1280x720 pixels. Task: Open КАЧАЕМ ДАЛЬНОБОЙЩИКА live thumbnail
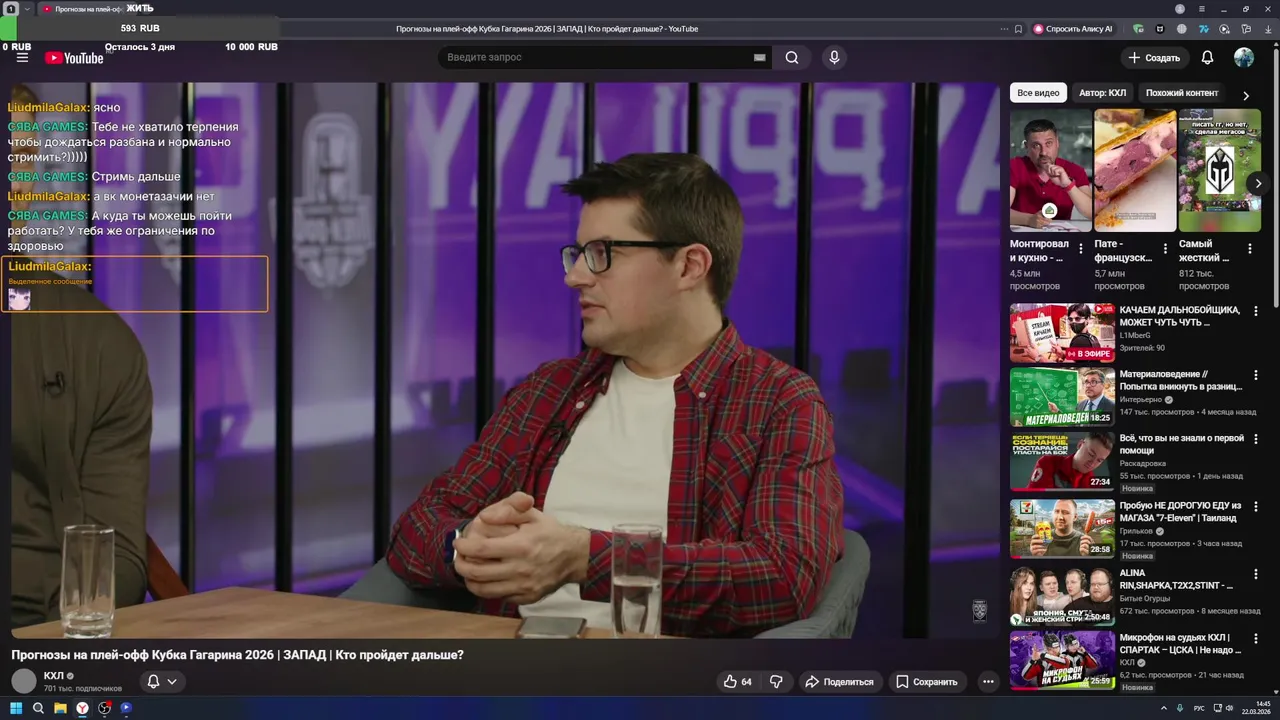(x=1062, y=333)
